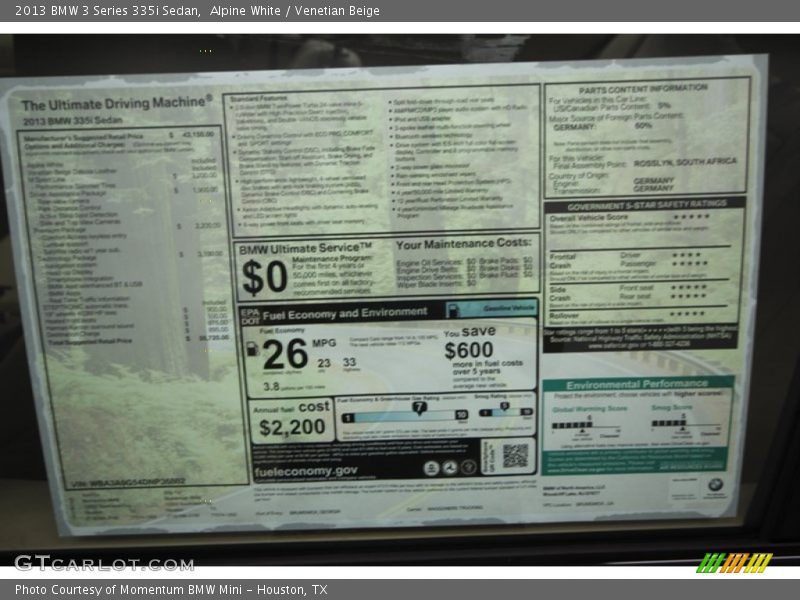Click the VIN line at sticker bottom
The width and height of the screenshot is (800, 600).
click(128, 482)
